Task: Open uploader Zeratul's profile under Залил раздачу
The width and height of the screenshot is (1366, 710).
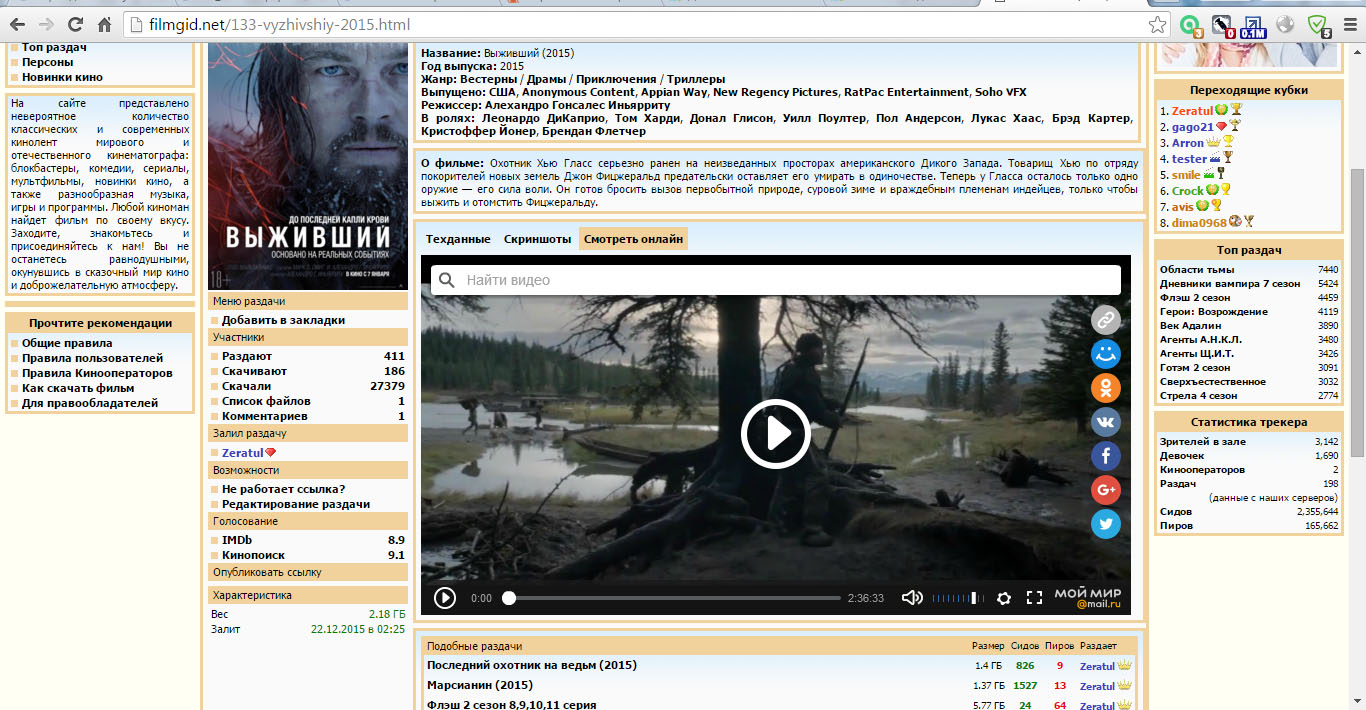Action: pyautogui.click(x=242, y=453)
